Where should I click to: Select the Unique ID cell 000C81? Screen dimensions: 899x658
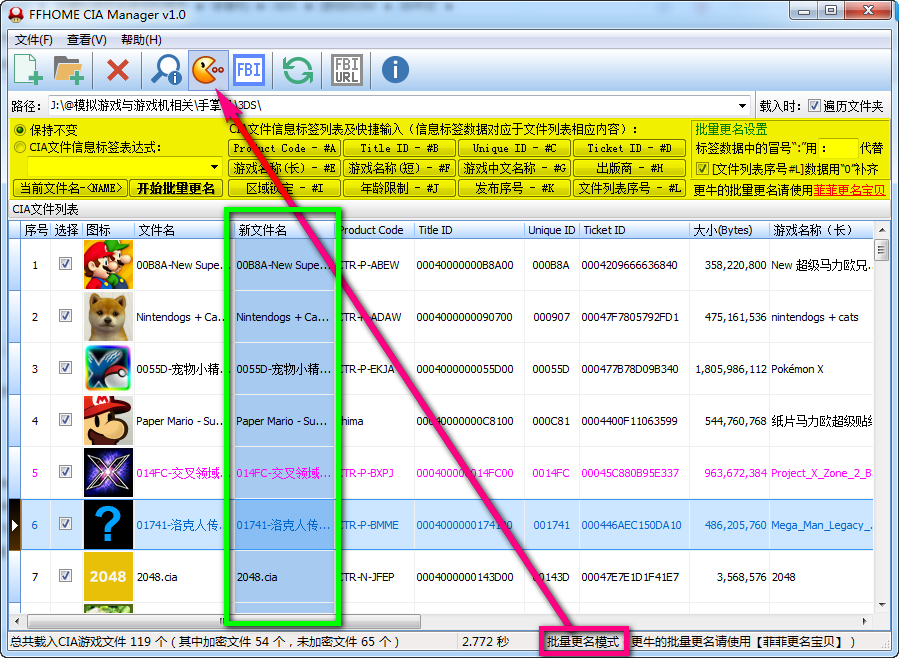(x=551, y=421)
